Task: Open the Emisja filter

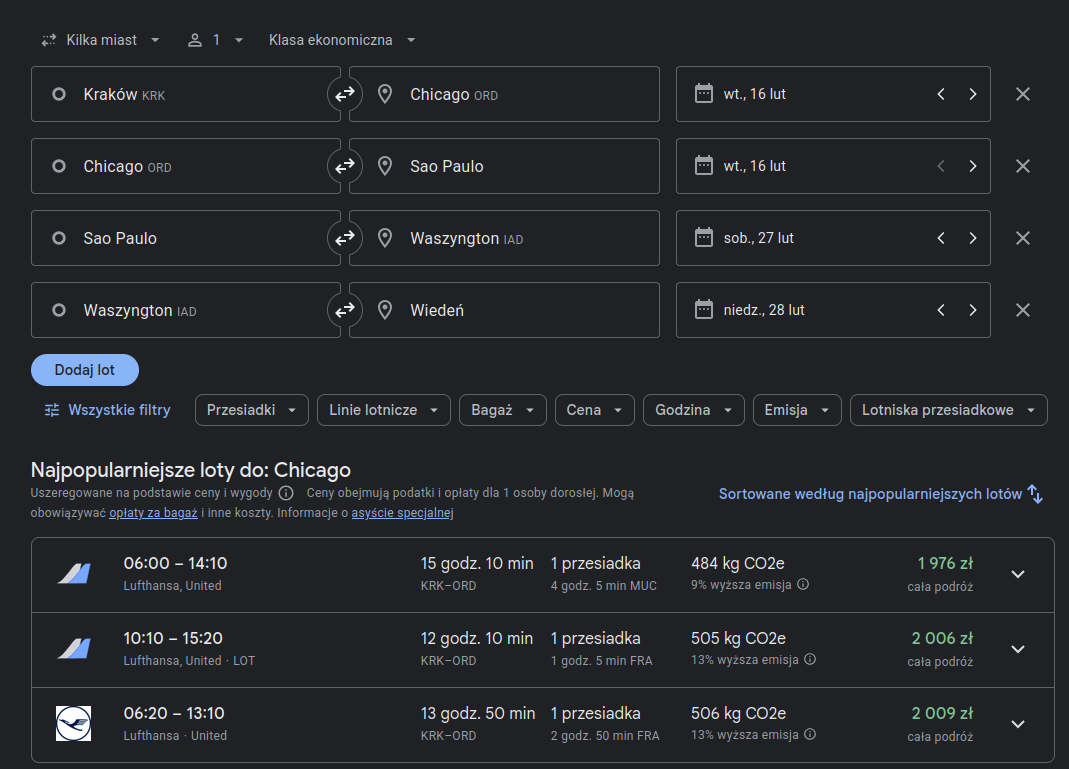Action: point(797,410)
